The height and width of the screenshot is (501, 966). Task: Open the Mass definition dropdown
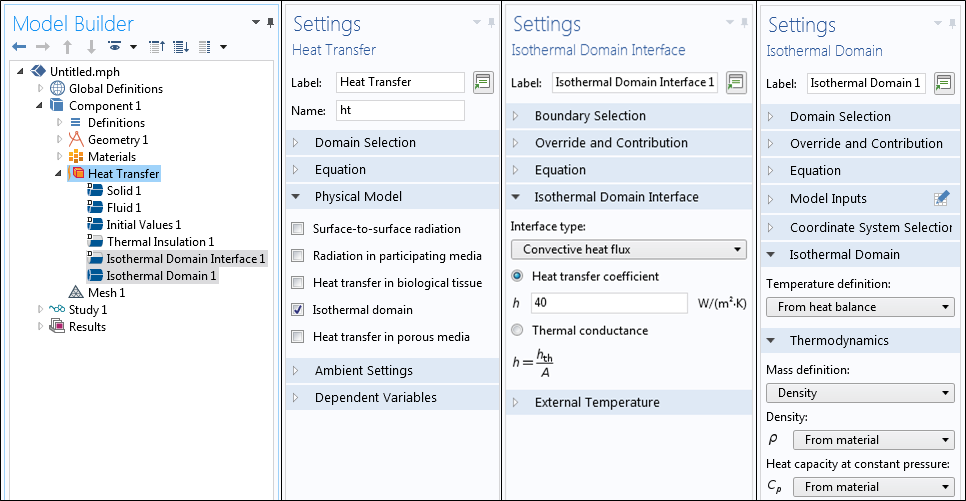tap(860, 393)
